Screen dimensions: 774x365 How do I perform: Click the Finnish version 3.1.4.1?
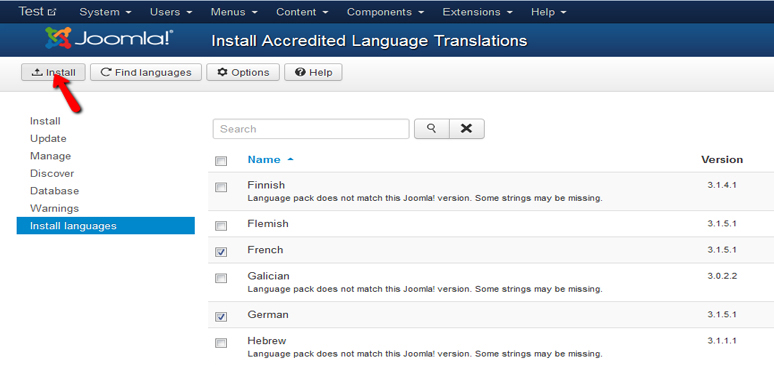(722, 185)
